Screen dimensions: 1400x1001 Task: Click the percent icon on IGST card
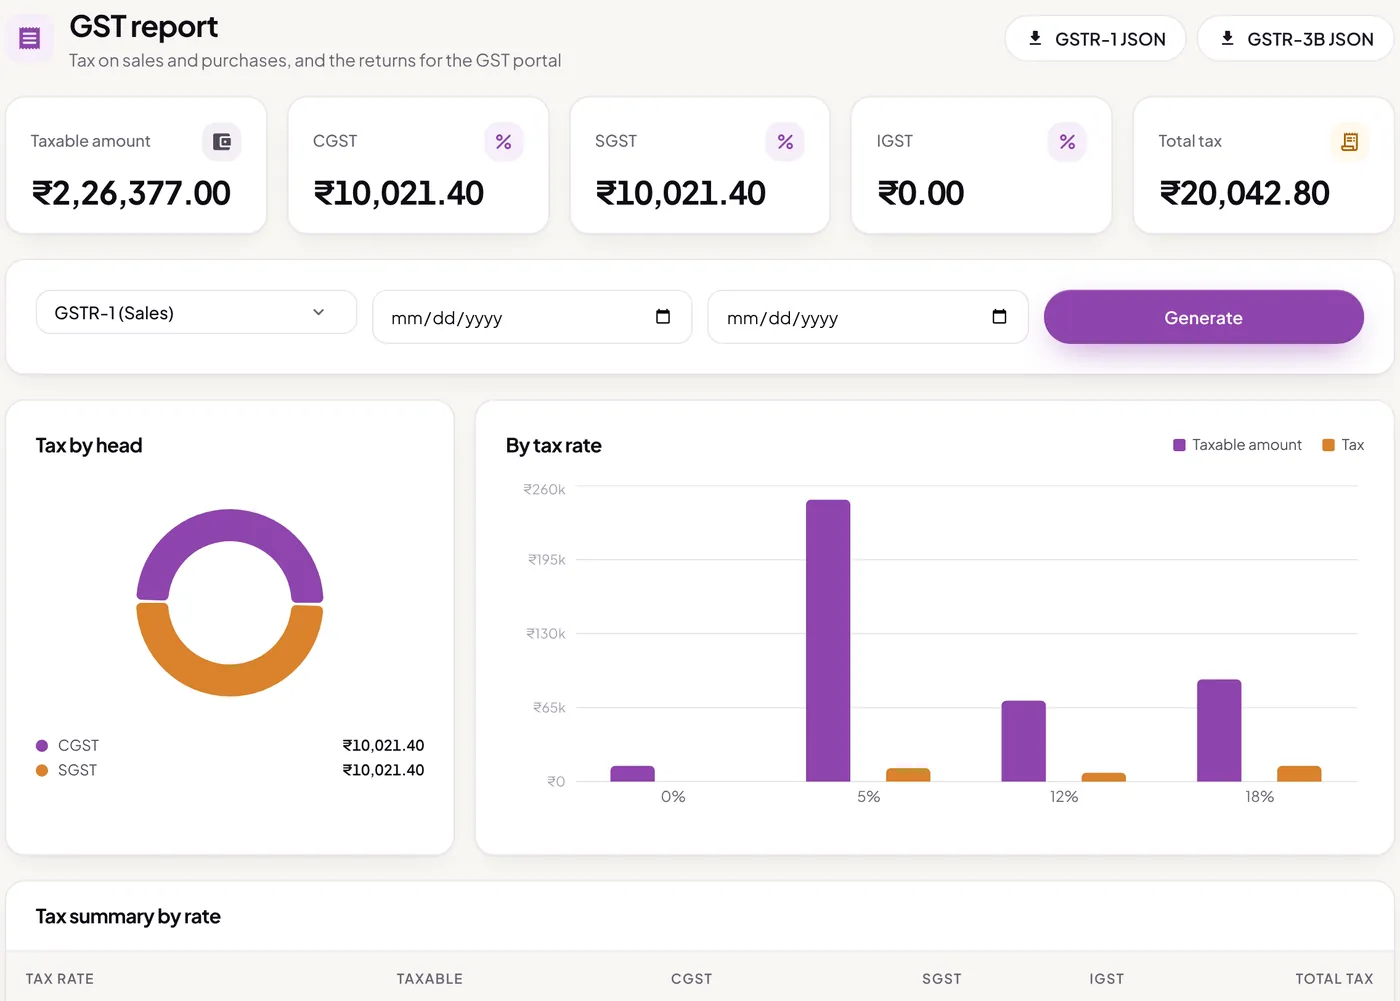[1068, 142]
